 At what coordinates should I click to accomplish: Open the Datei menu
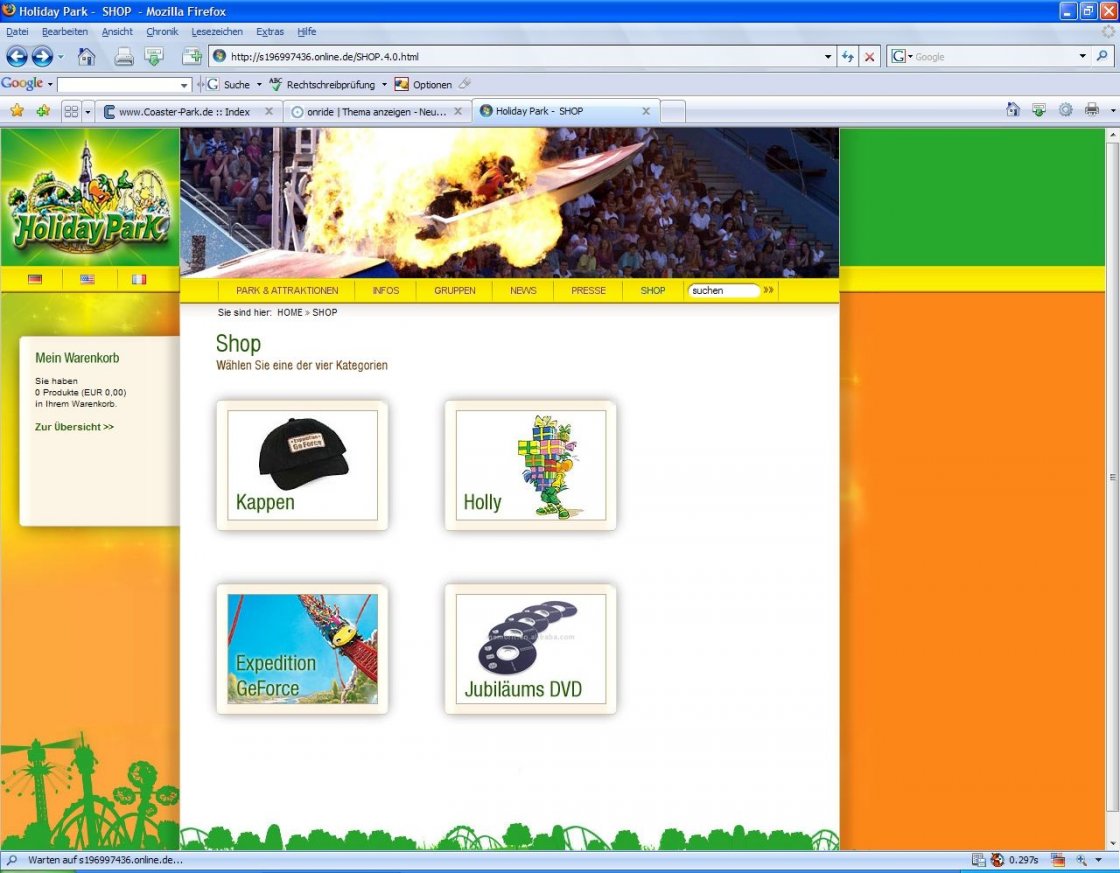(17, 31)
